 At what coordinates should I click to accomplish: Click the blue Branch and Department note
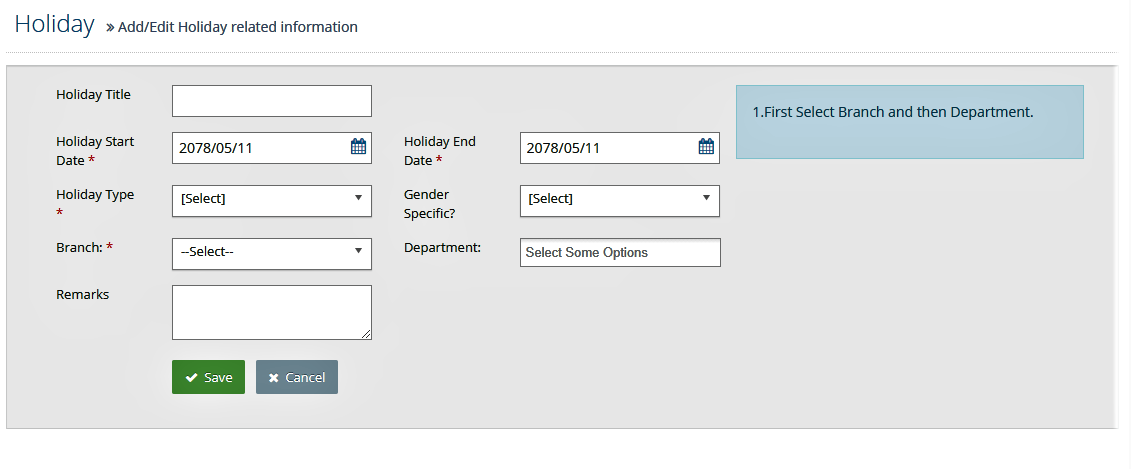pyautogui.click(x=910, y=122)
